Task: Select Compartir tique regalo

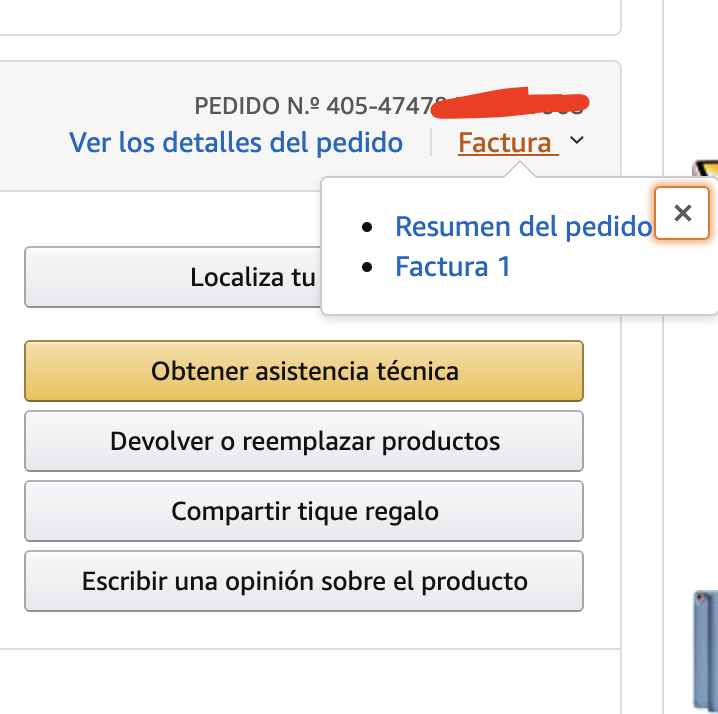Action: point(304,511)
